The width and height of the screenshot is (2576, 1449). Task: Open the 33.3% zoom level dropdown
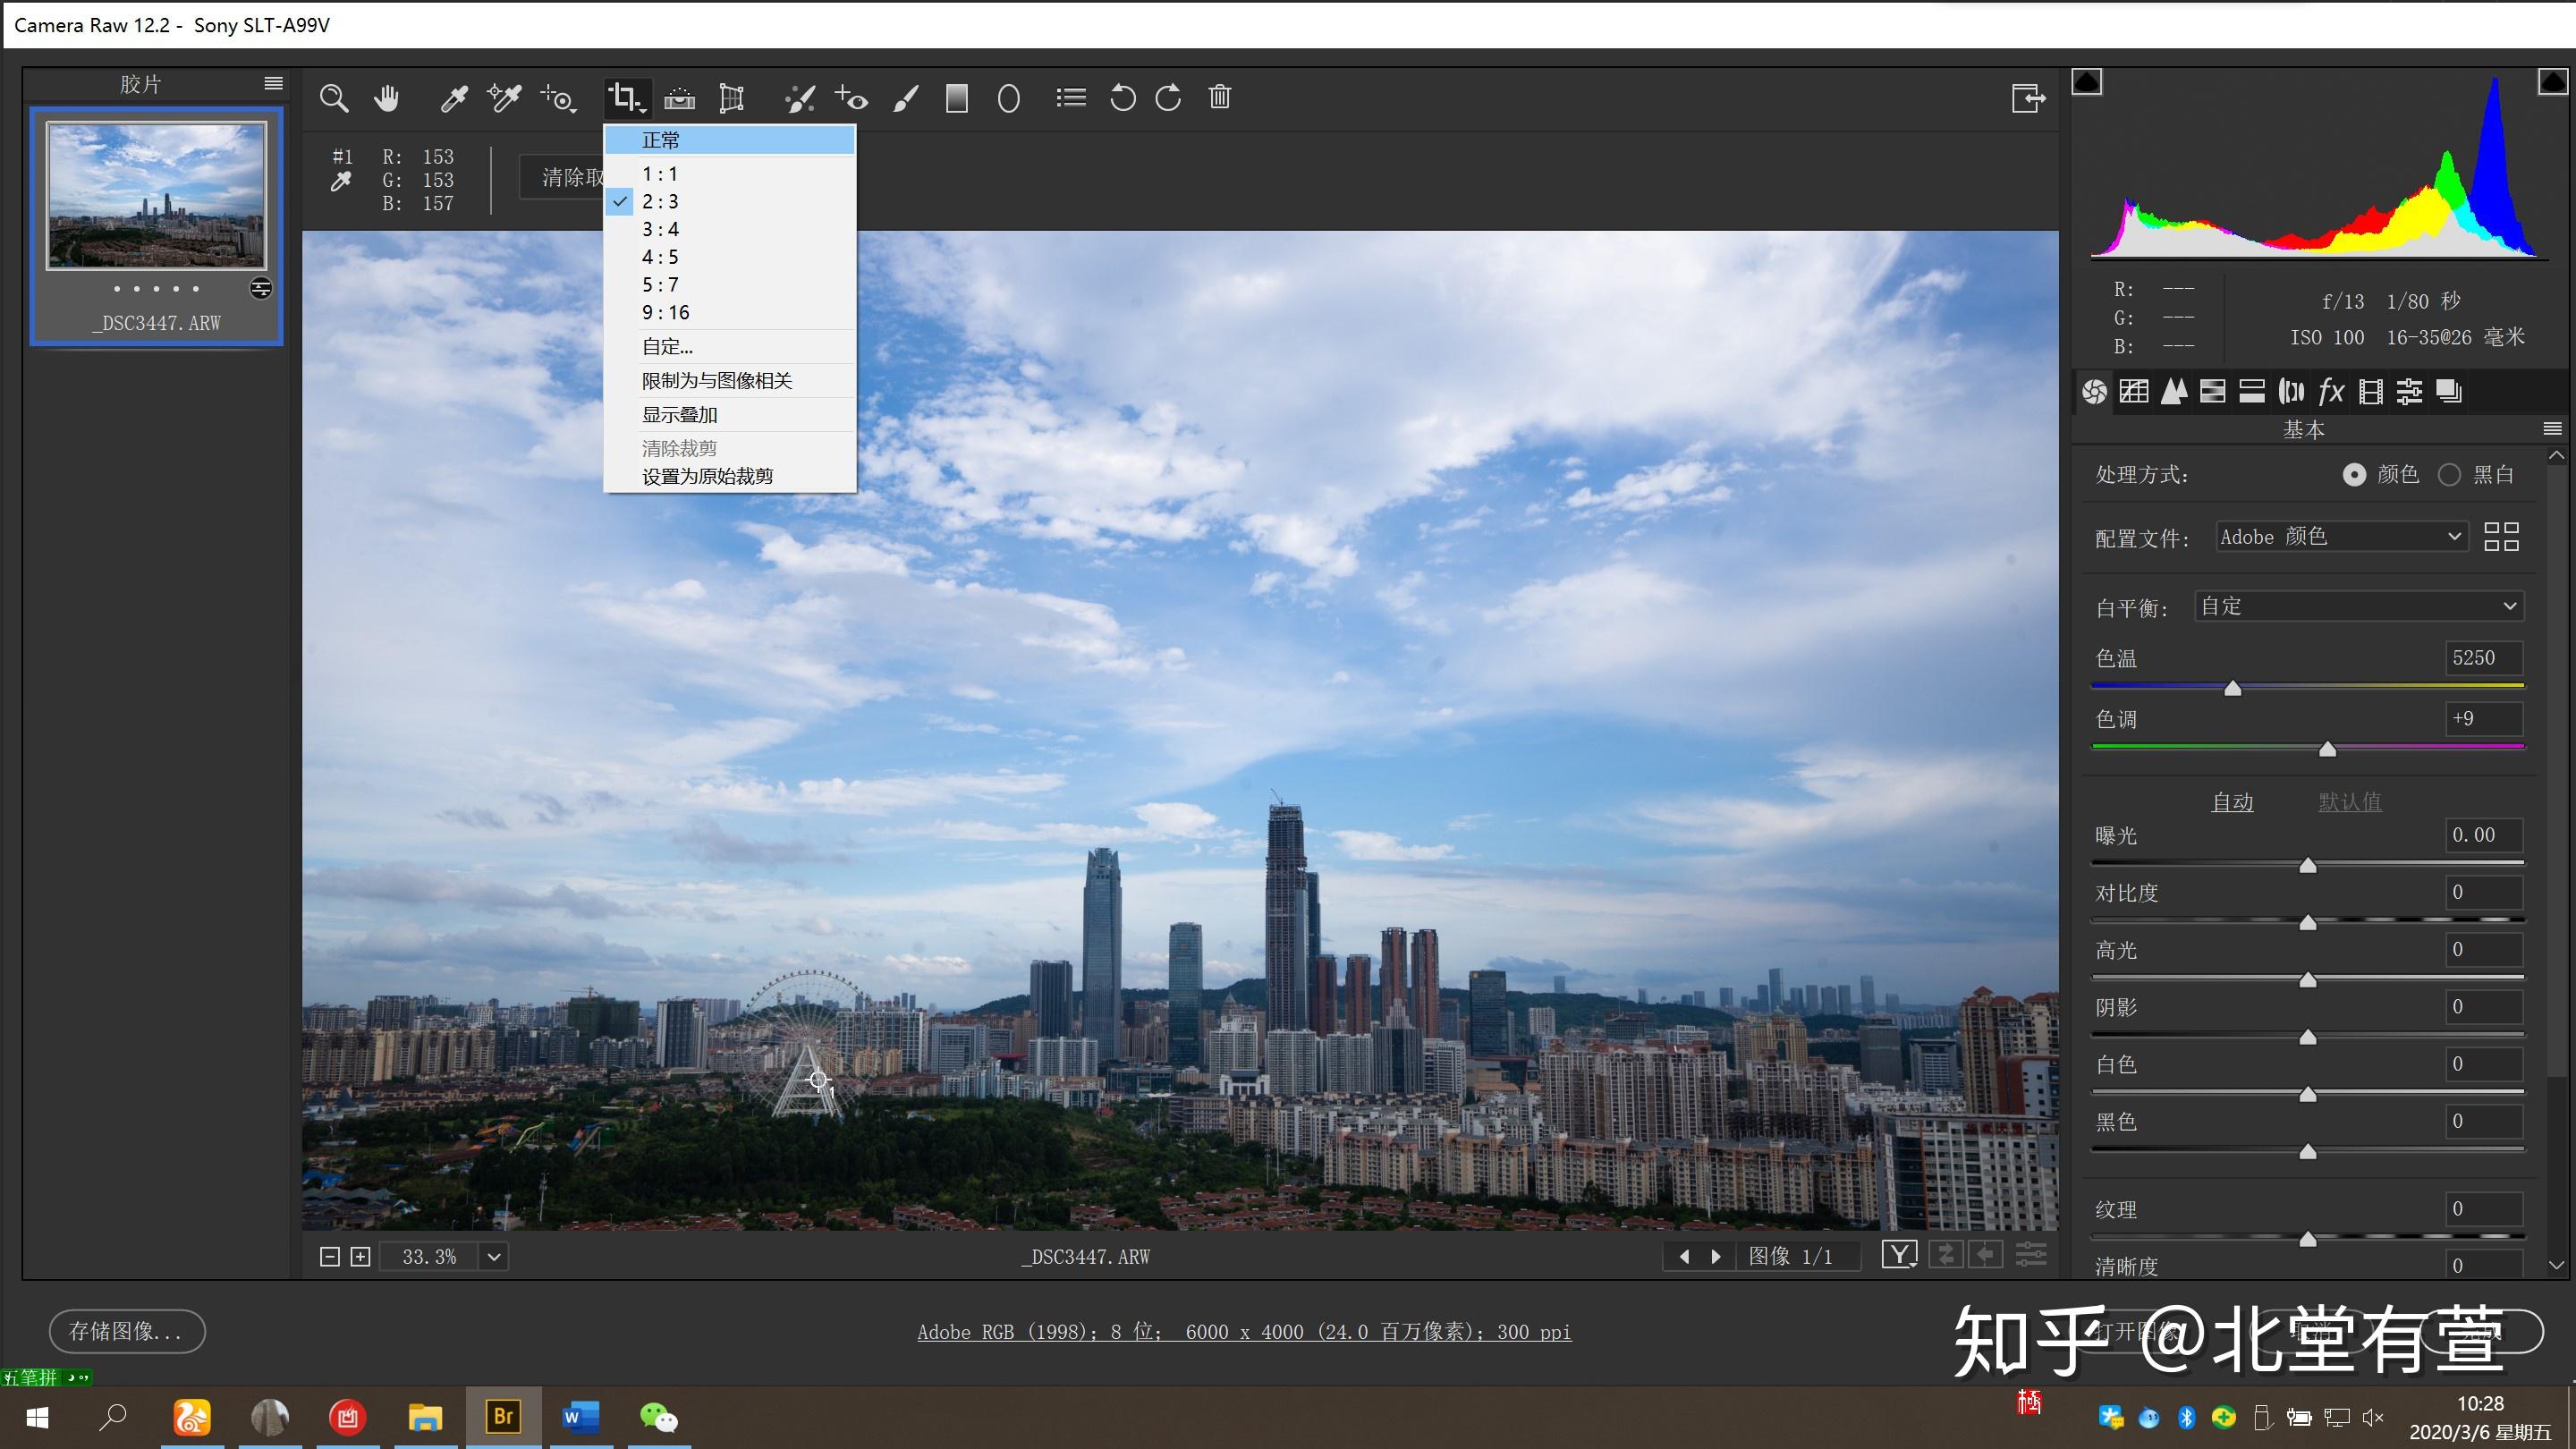[x=492, y=1256]
